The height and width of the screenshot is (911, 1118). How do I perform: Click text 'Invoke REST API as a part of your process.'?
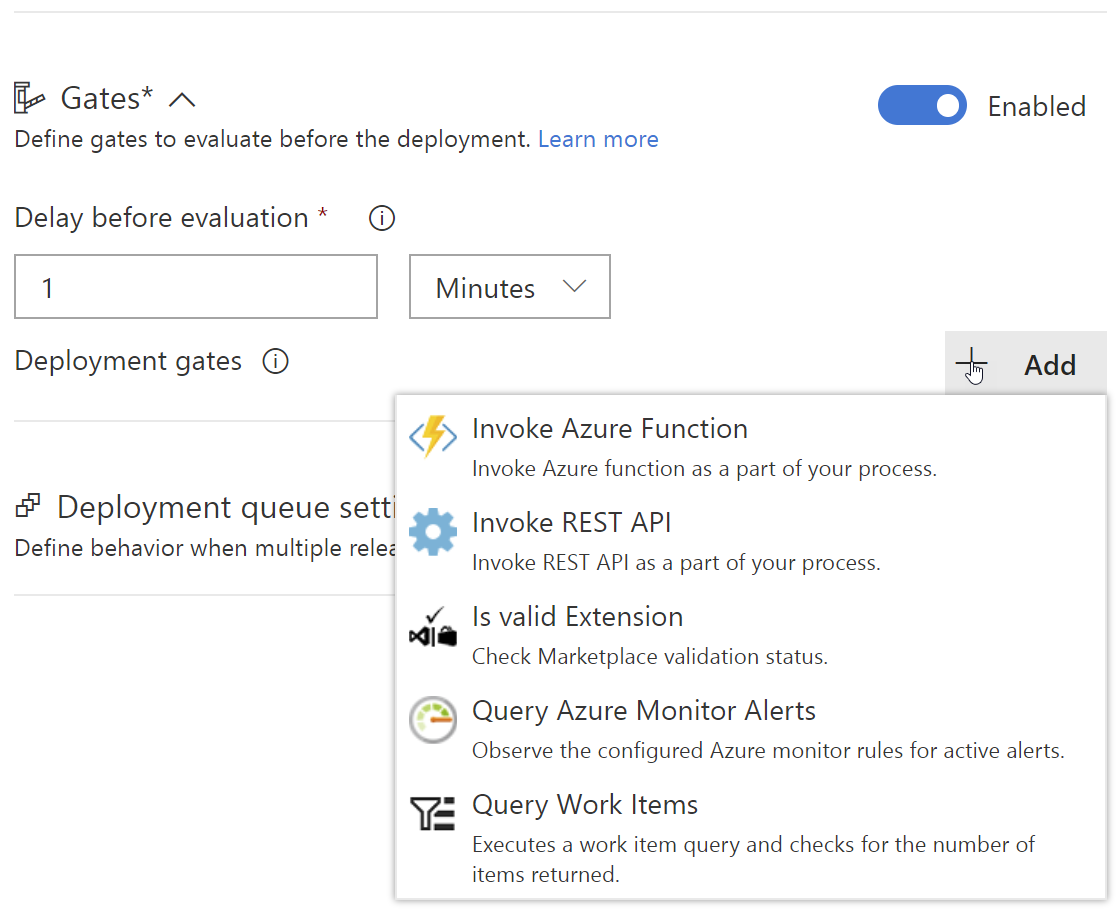(x=676, y=563)
